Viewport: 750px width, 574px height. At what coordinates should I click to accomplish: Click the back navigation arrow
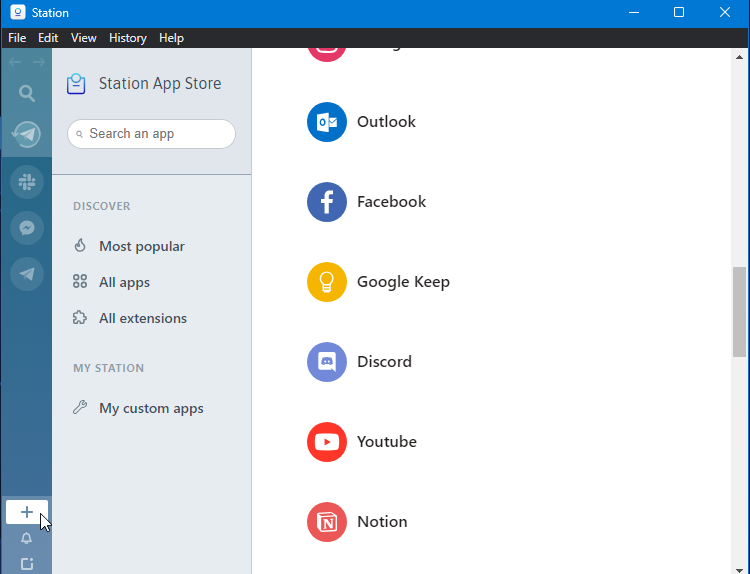pos(15,62)
